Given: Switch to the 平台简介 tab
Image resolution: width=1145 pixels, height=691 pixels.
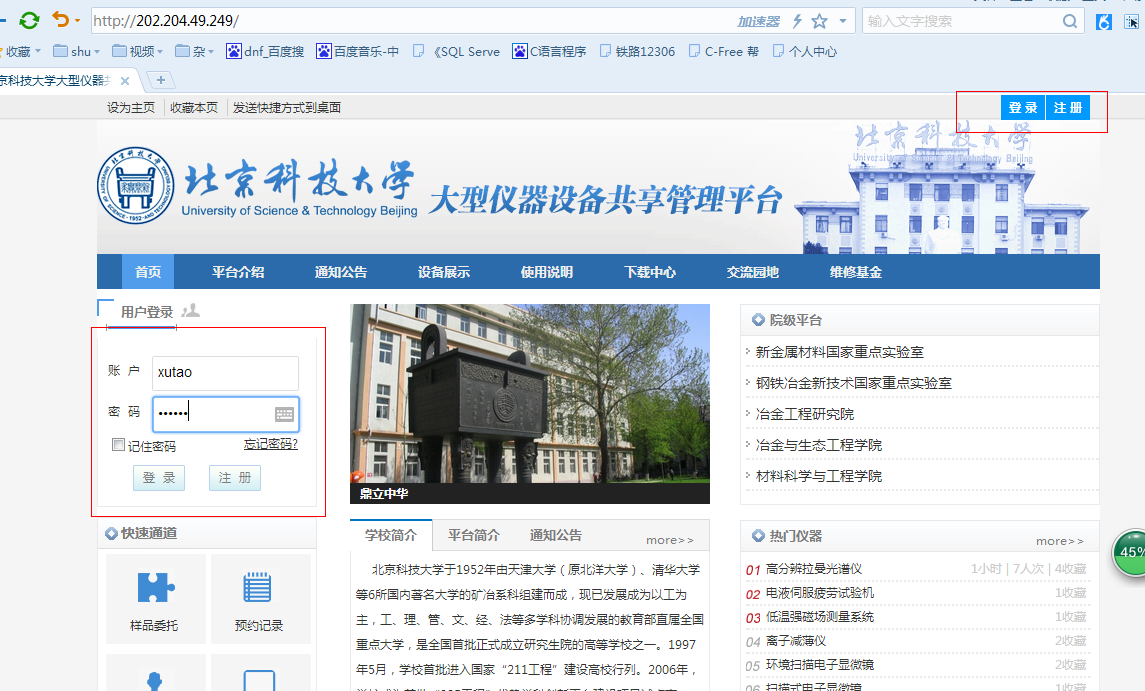Looking at the screenshot, I should 474,535.
